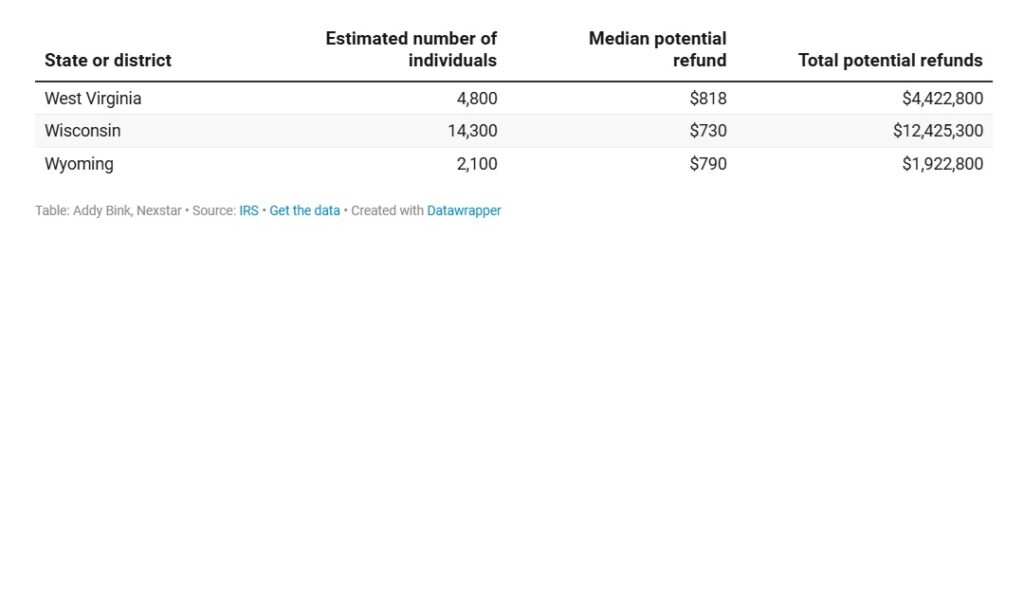Select the West Virginia row label

tap(93, 98)
